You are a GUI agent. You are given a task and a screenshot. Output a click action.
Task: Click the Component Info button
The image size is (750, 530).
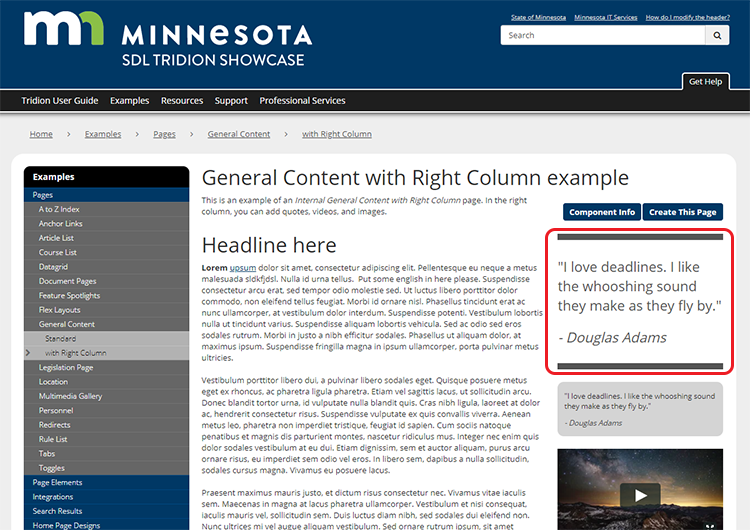602,212
